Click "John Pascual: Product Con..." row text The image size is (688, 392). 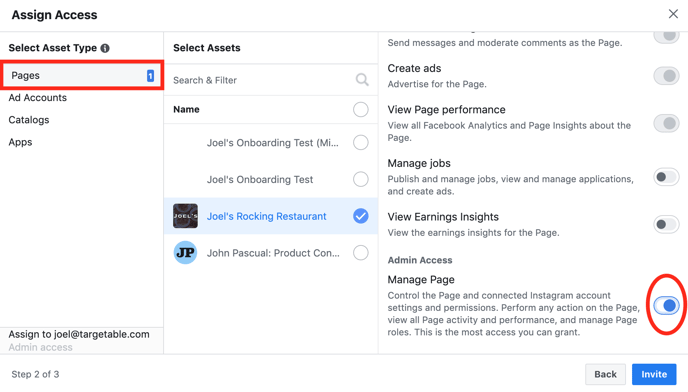click(x=273, y=253)
